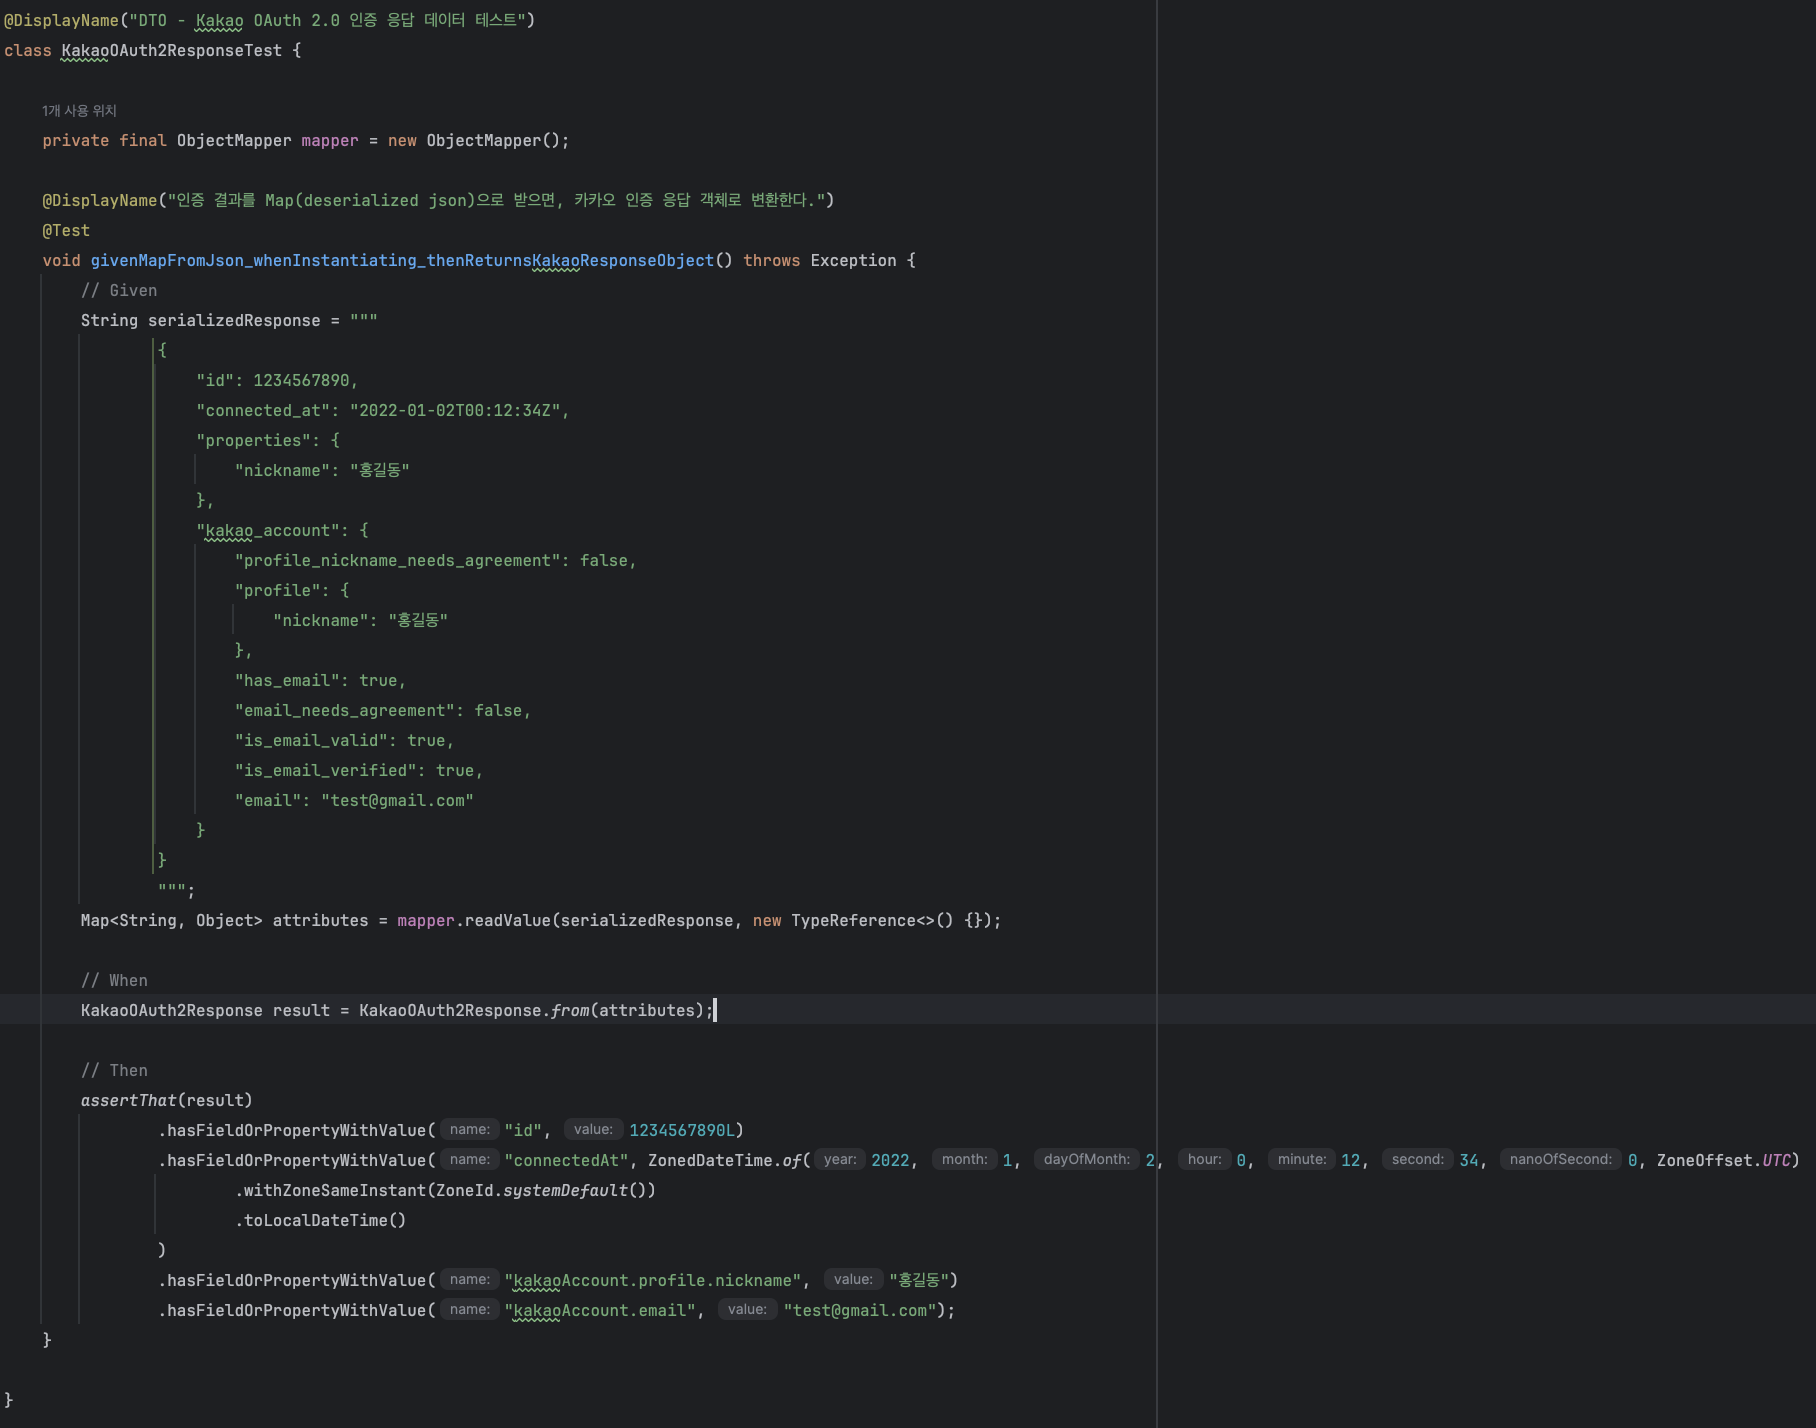Place the cursor on 'new ObjectMapper();'
1816x1428 pixels.
478,141
